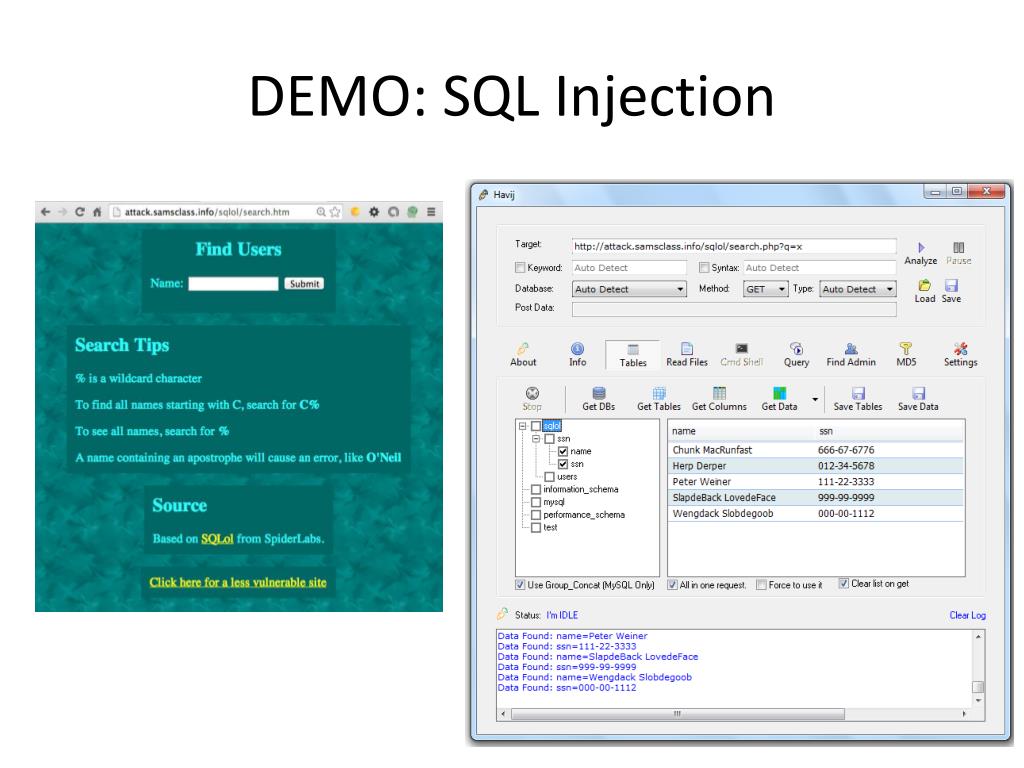
Task: Click the gear extension icon in browser
Action: (x=374, y=212)
